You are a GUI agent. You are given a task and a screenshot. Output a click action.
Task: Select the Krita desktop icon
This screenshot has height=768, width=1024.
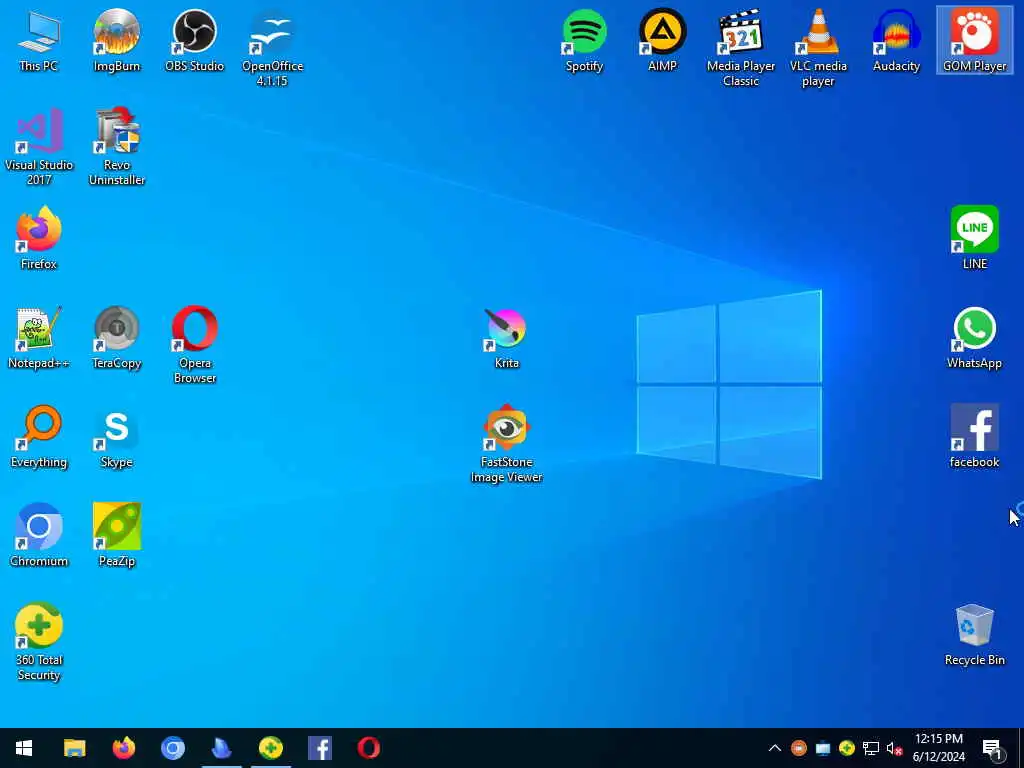click(x=506, y=338)
